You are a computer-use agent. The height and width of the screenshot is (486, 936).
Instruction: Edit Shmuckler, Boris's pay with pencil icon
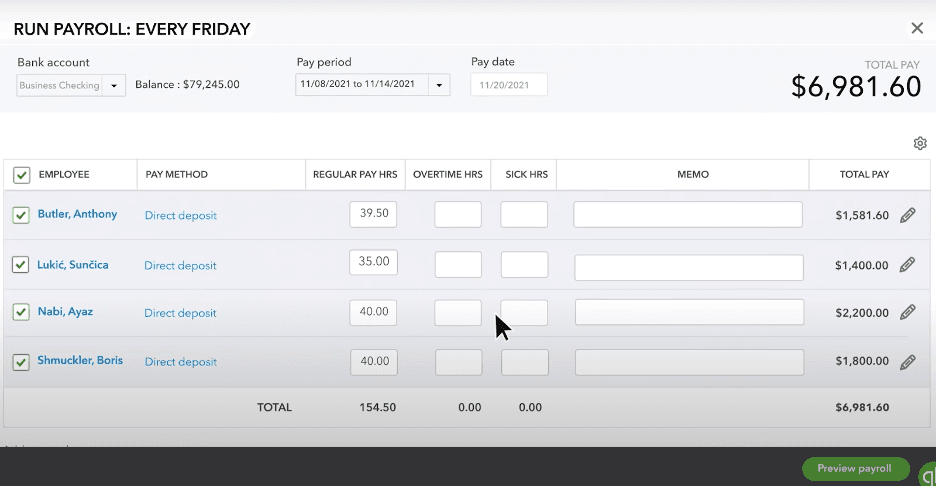[908, 361]
